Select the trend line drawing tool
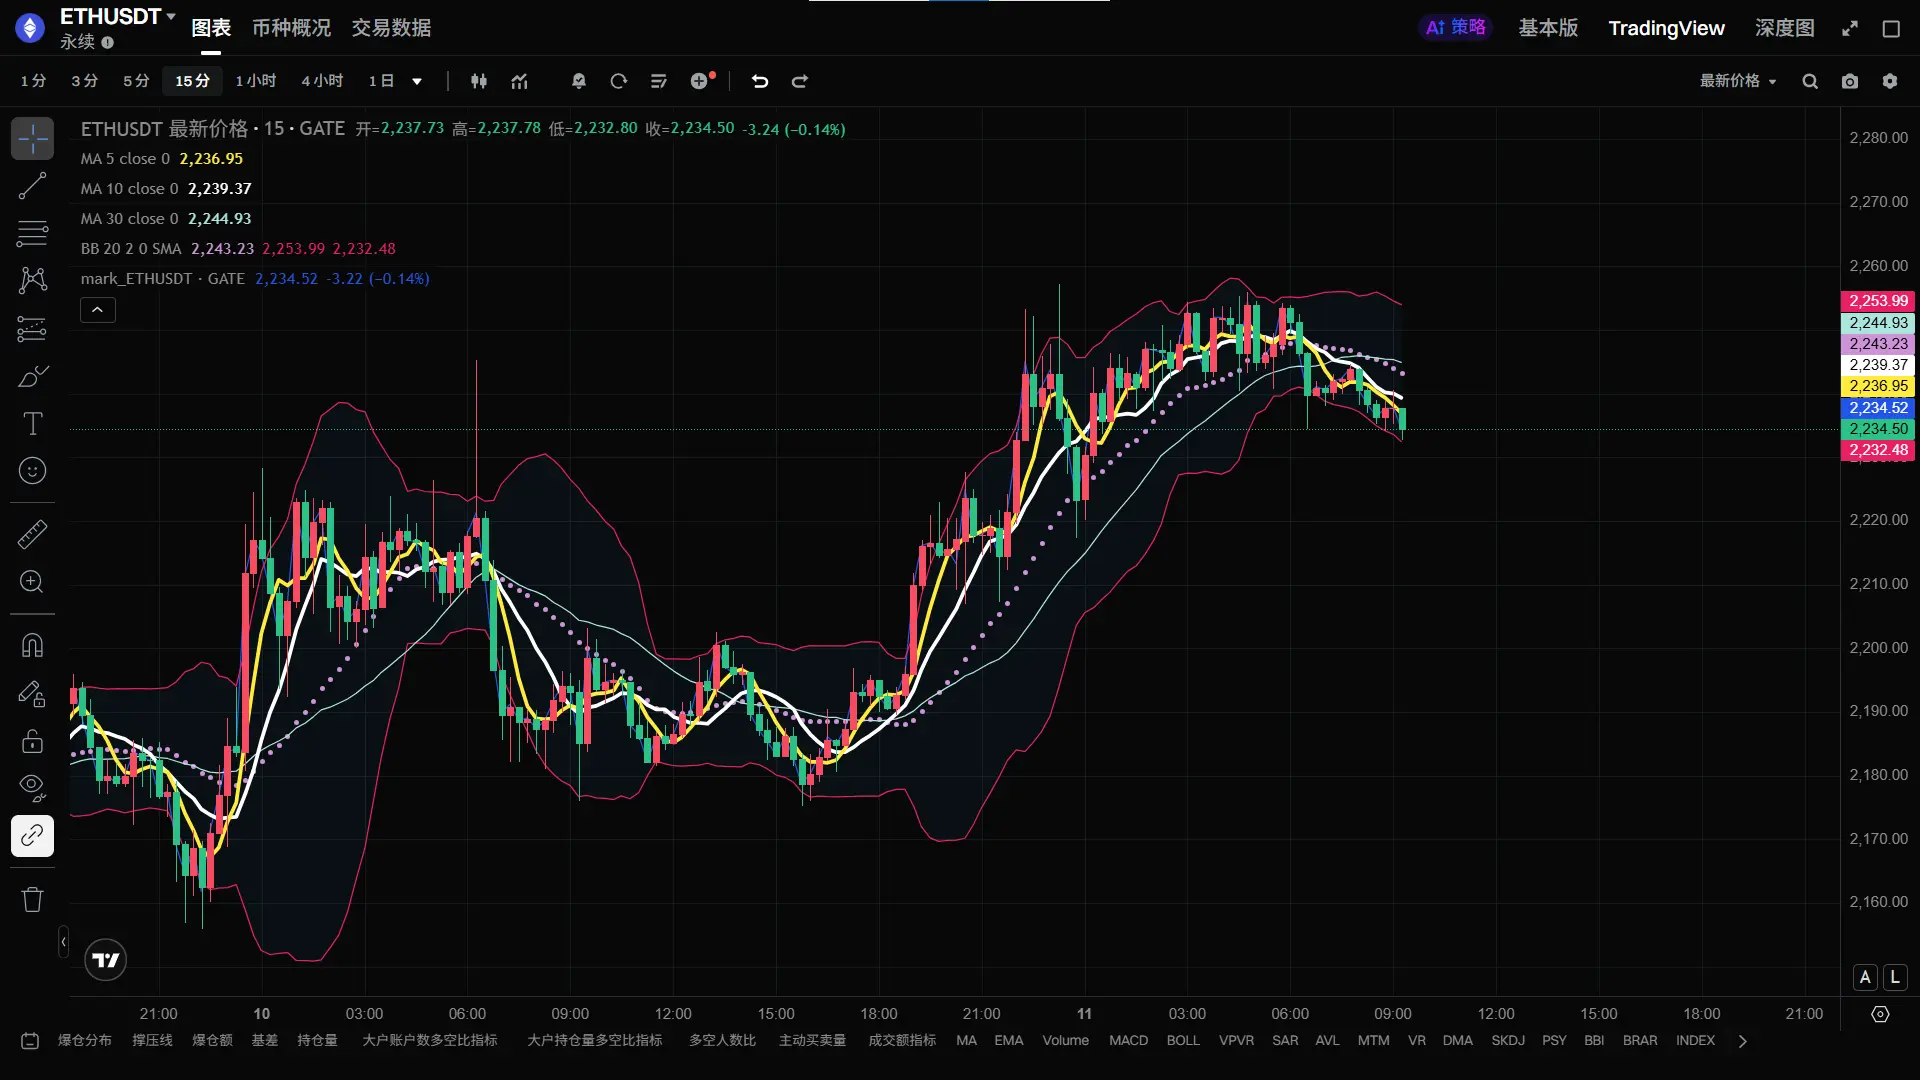 click(32, 186)
